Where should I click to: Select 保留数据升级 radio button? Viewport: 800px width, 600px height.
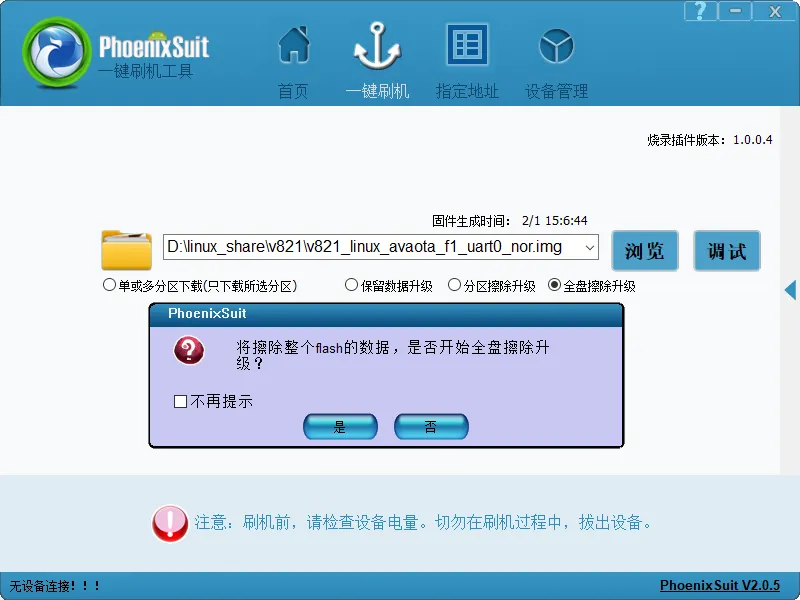pyautogui.click(x=351, y=285)
